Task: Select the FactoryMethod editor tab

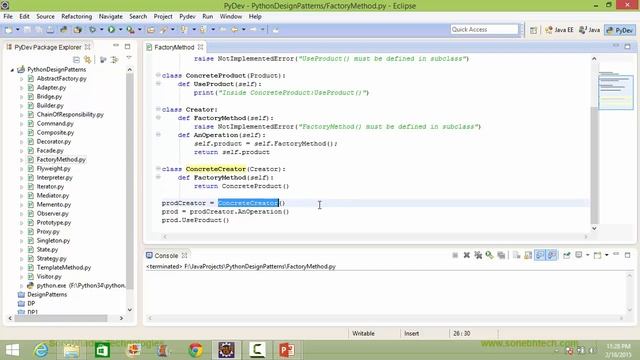Action: (174, 47)
